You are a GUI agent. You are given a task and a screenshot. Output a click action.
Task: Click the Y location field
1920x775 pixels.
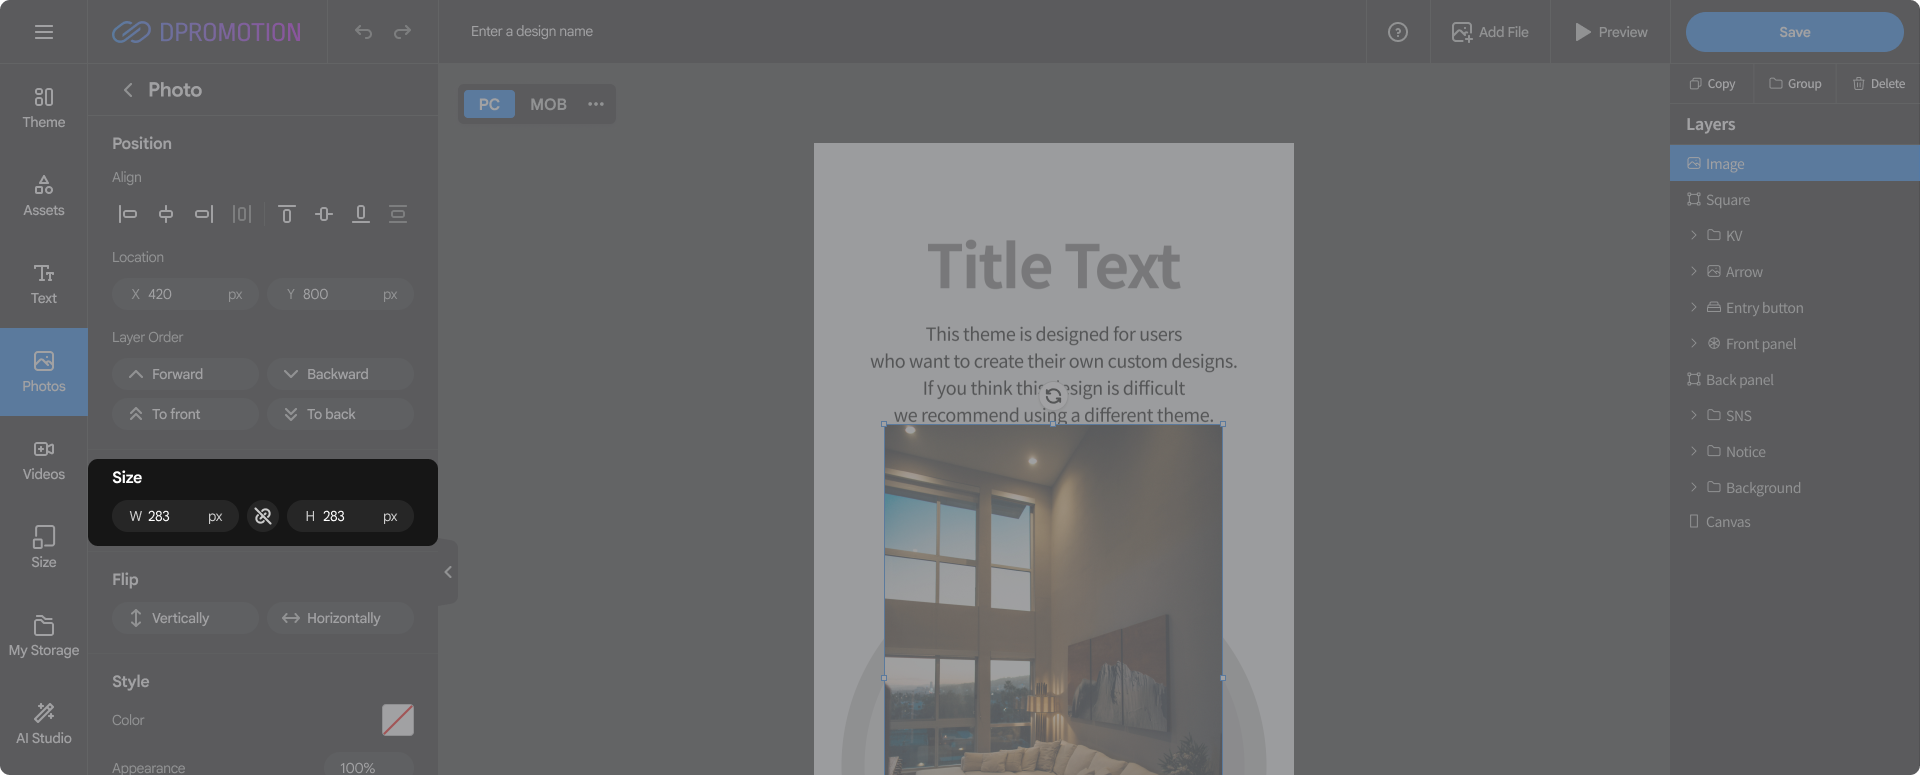coord(340,294)
